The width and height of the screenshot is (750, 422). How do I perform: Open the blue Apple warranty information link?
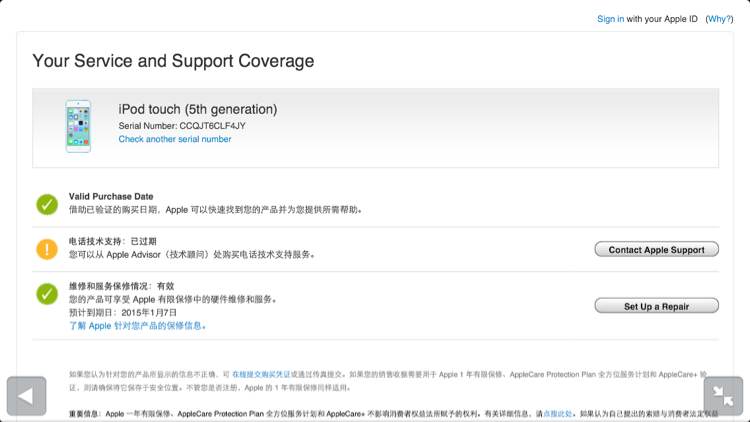[138, 326]
